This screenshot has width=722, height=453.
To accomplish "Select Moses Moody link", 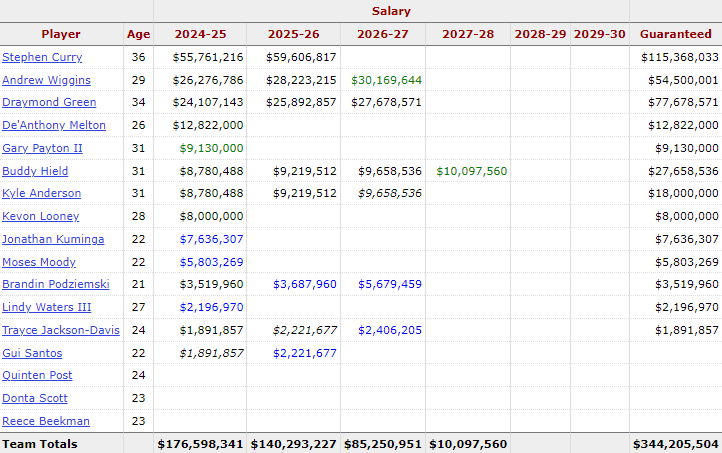I will (39, 262).
